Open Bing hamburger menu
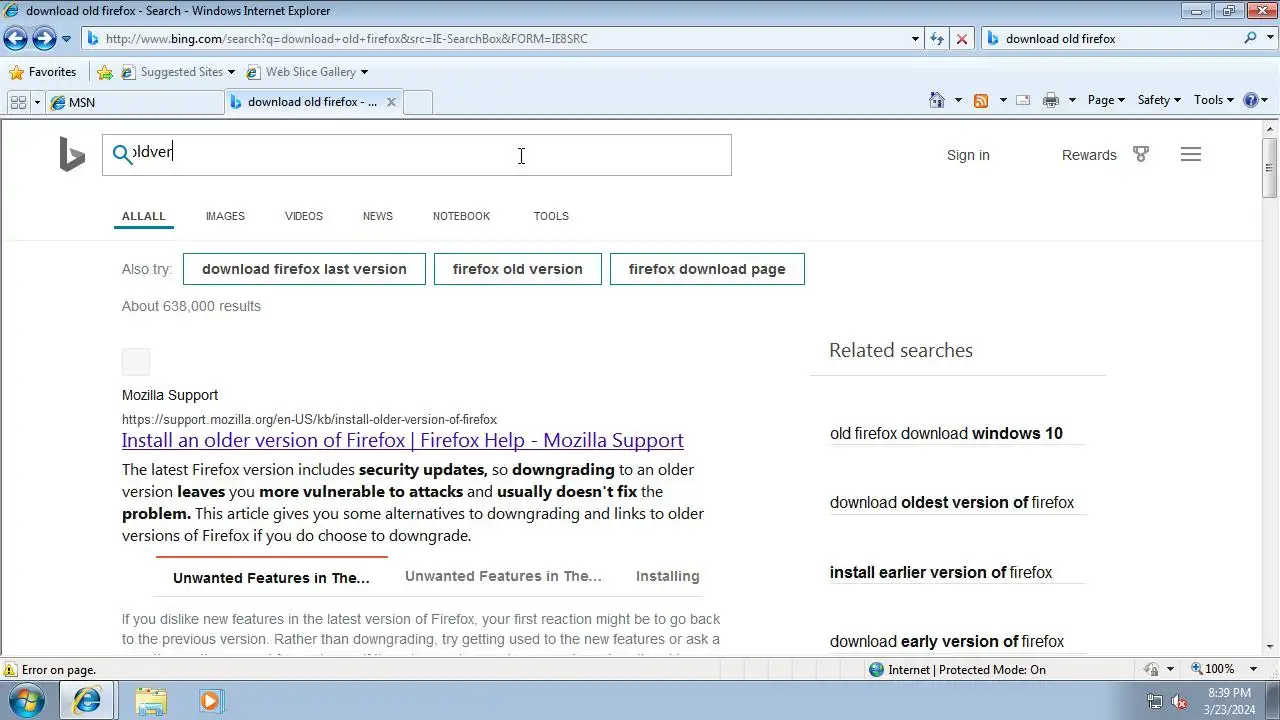The width and height of the screenshot is (1280, 720). click(1190, 154)
